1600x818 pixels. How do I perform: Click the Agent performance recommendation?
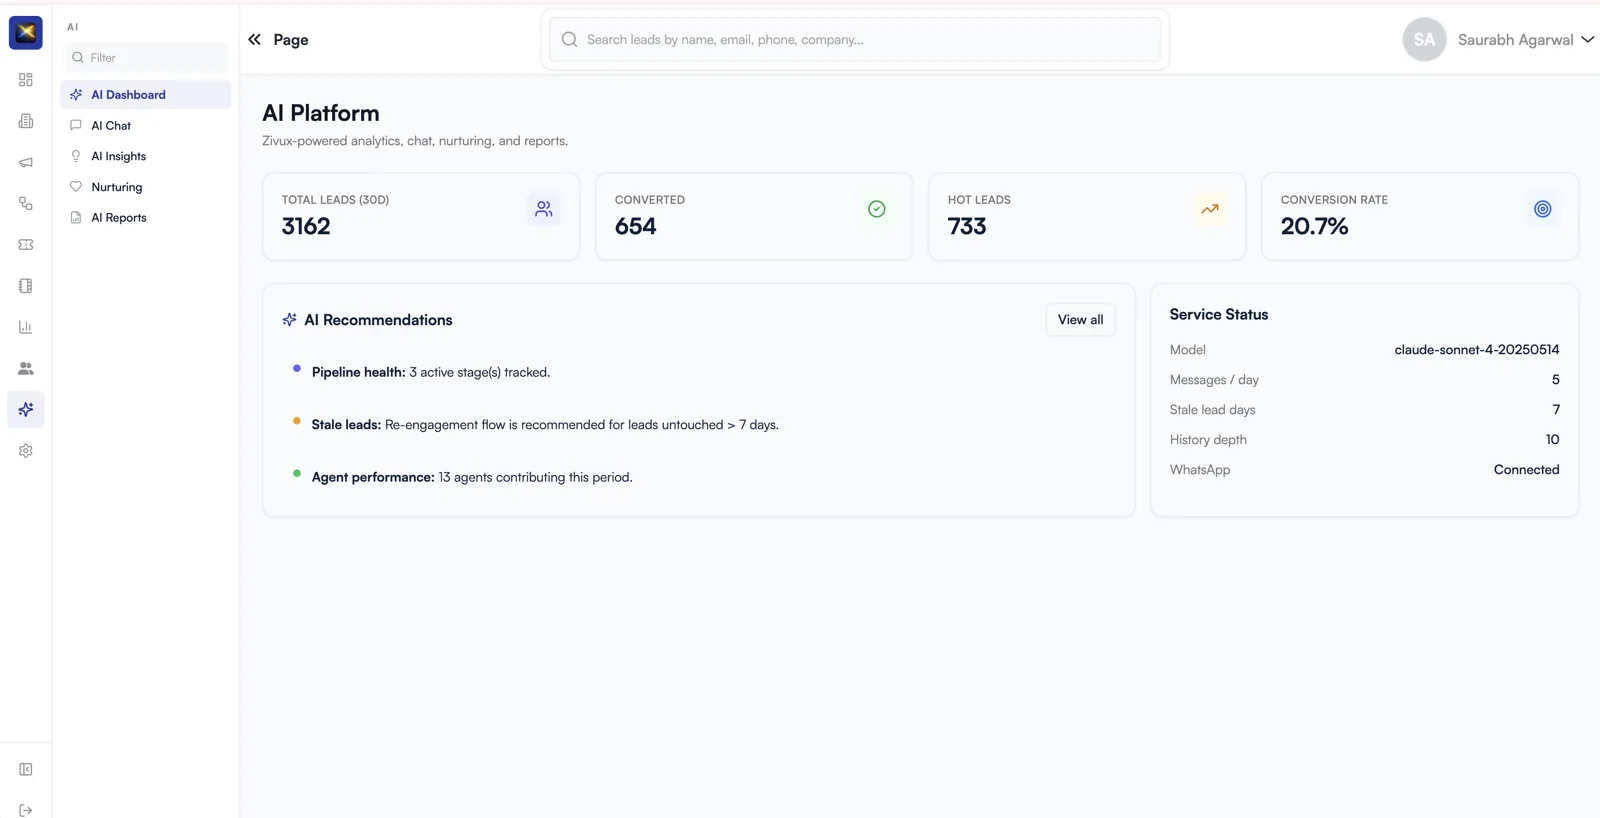click(x=472, y=477)
